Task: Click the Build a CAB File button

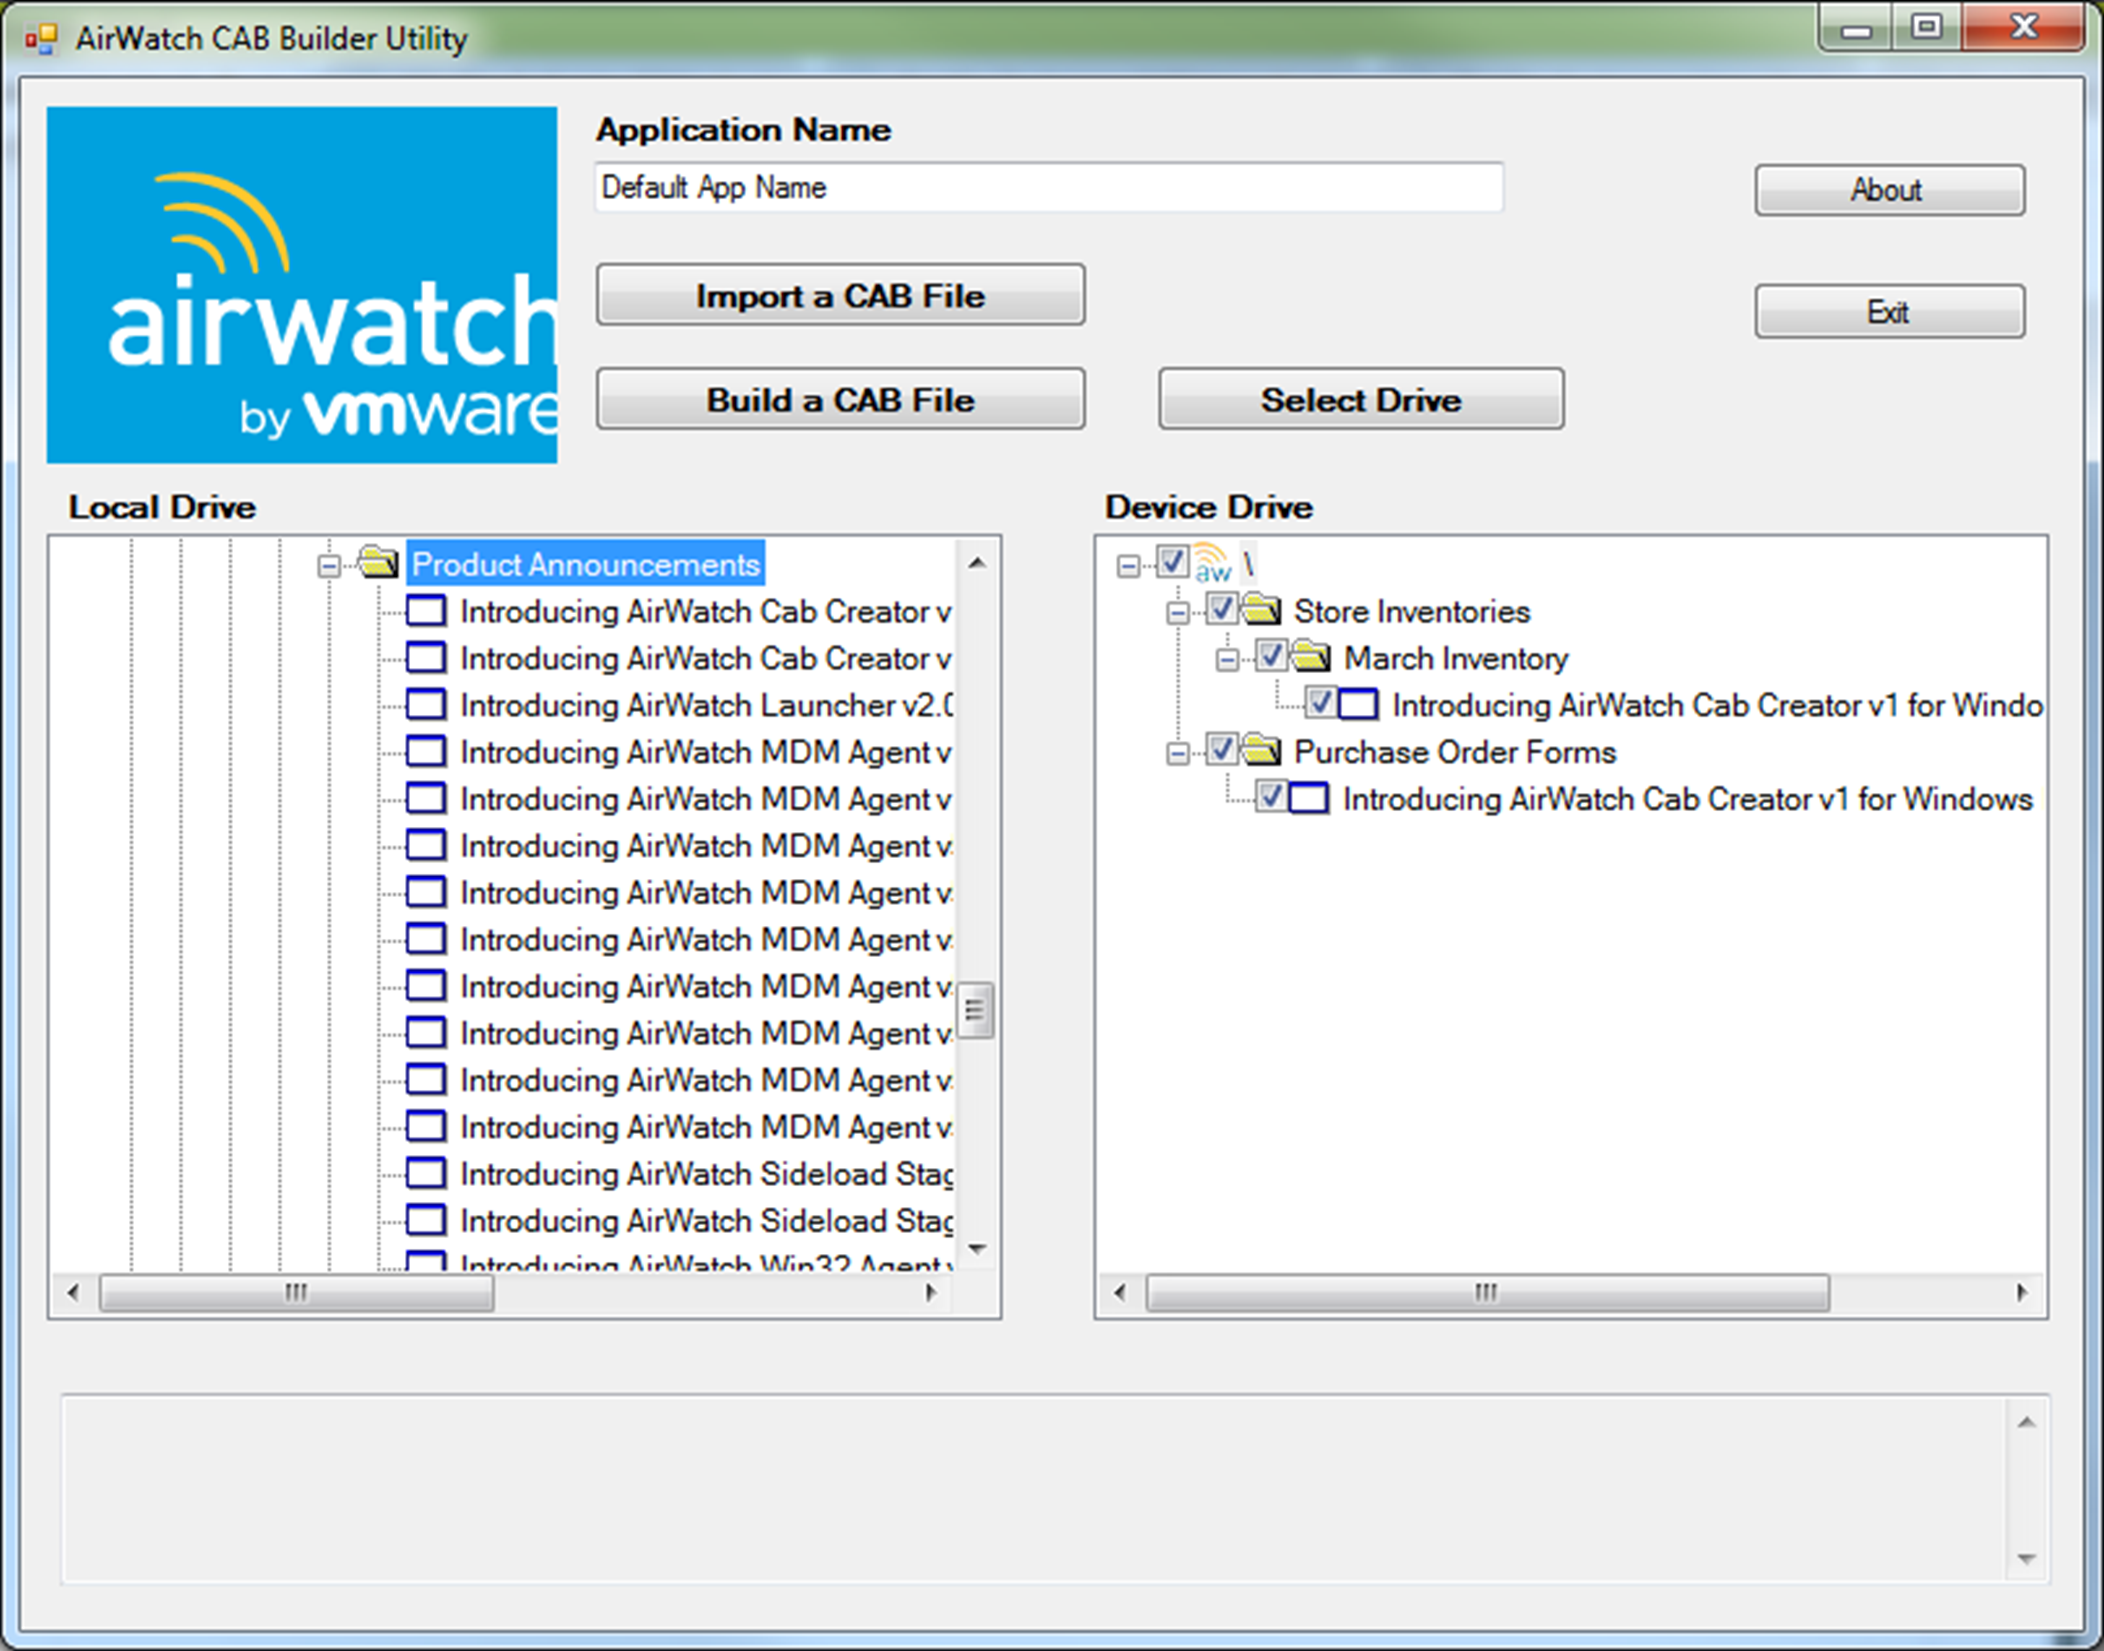Action: [x=839, y=400]
